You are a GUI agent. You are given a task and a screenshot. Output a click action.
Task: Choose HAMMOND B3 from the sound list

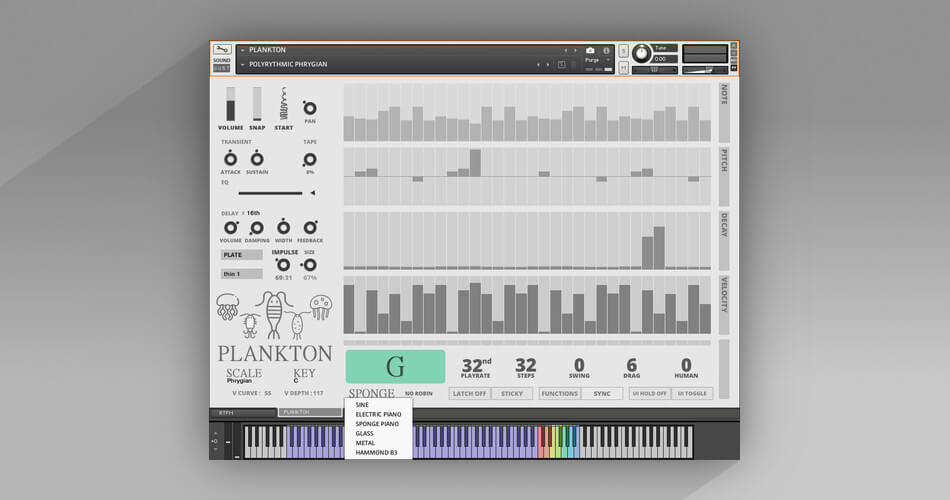[x=376, y=453]
